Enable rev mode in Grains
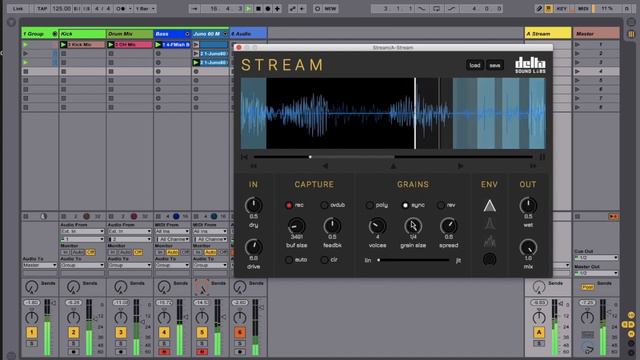Image resolution: width=640 pixels, height=360 pixels. click(x=441, y=205)
